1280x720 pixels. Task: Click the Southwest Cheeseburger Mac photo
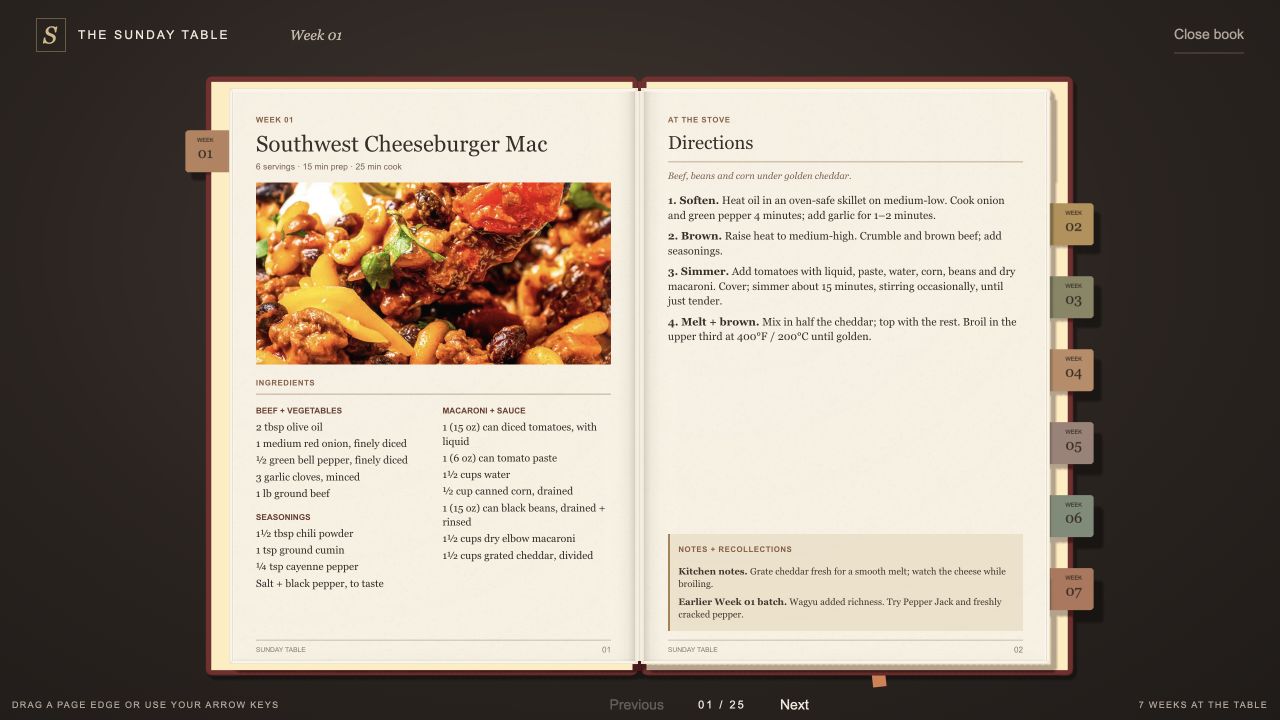(433, 273)
